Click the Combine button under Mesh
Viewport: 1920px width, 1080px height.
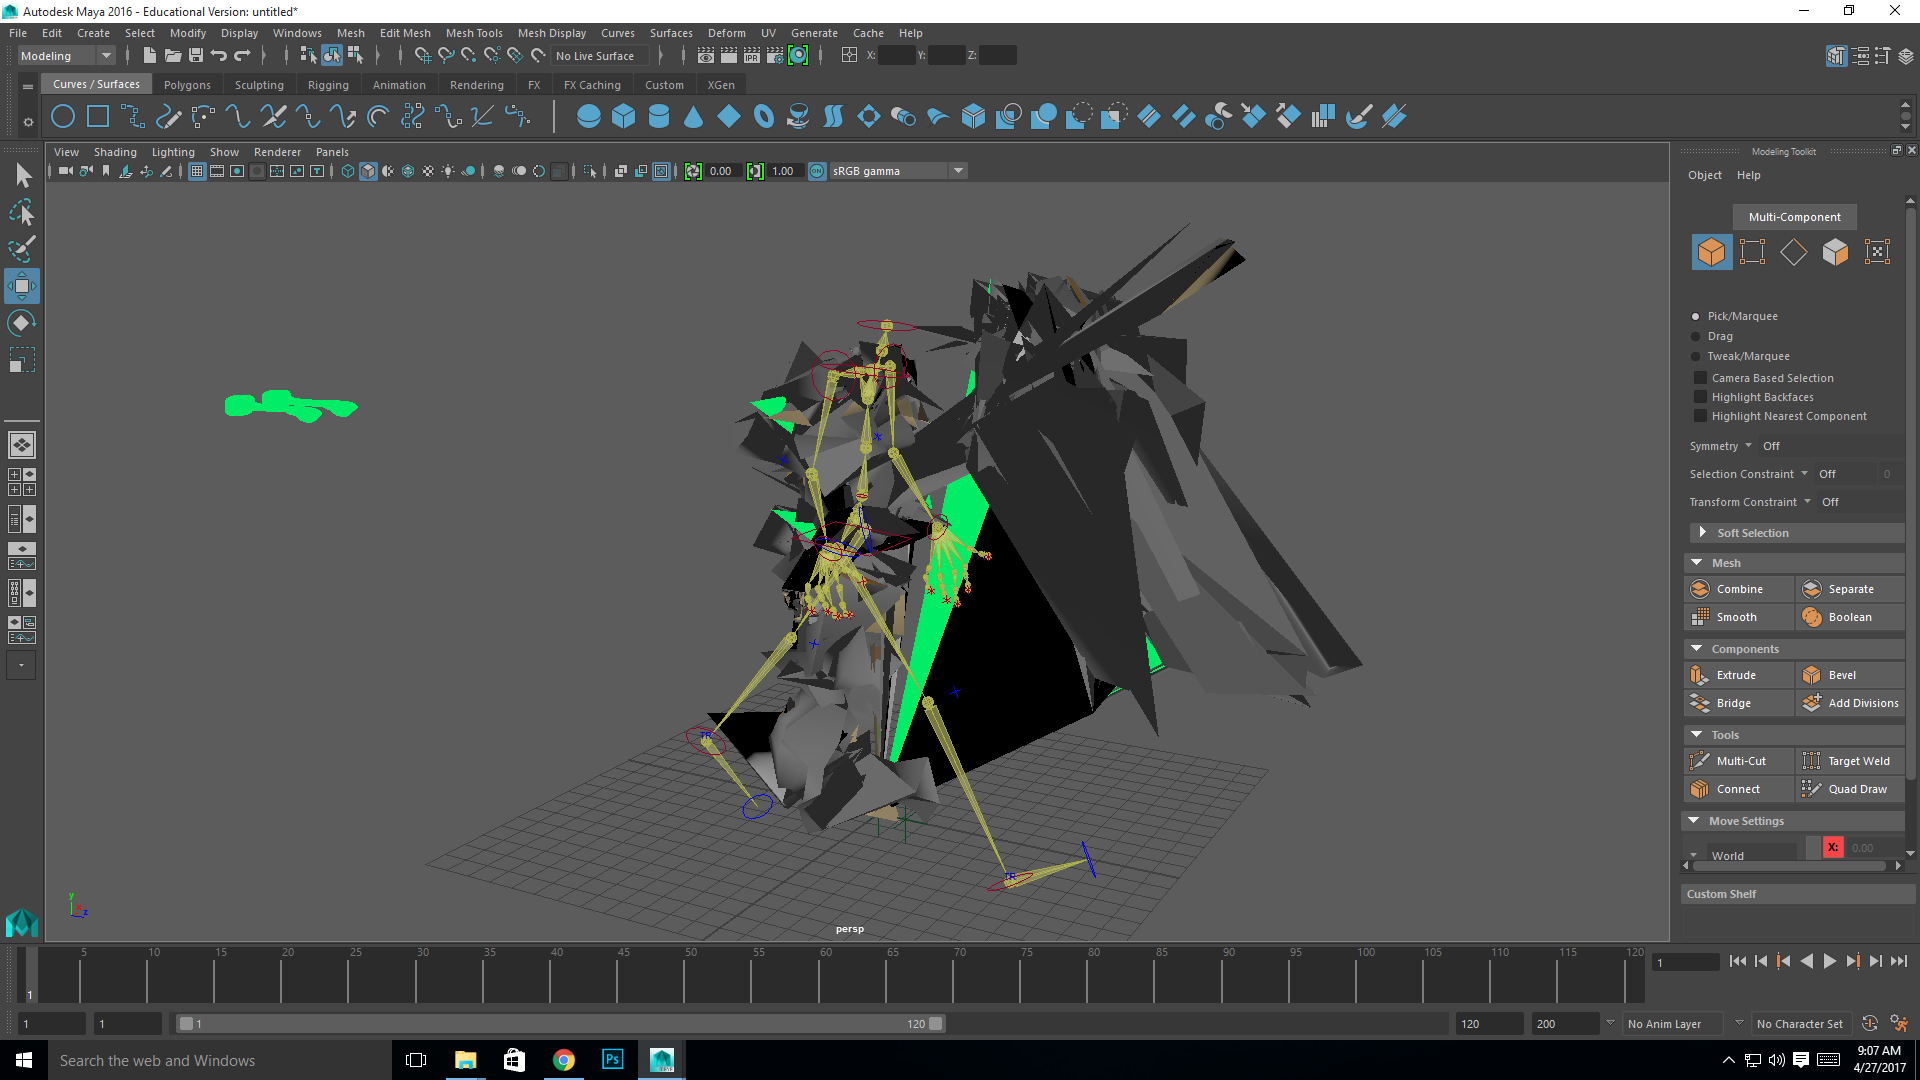click(x=1738, y=588)
